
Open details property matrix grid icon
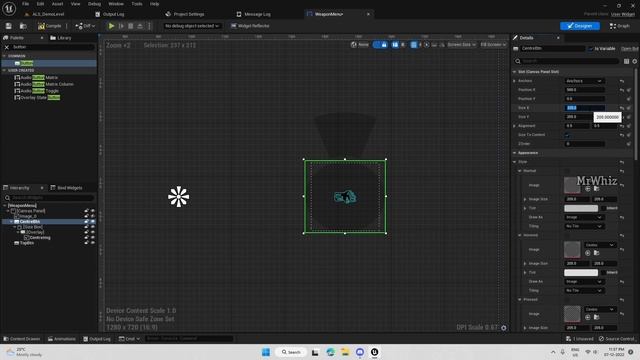pos(626,61)
